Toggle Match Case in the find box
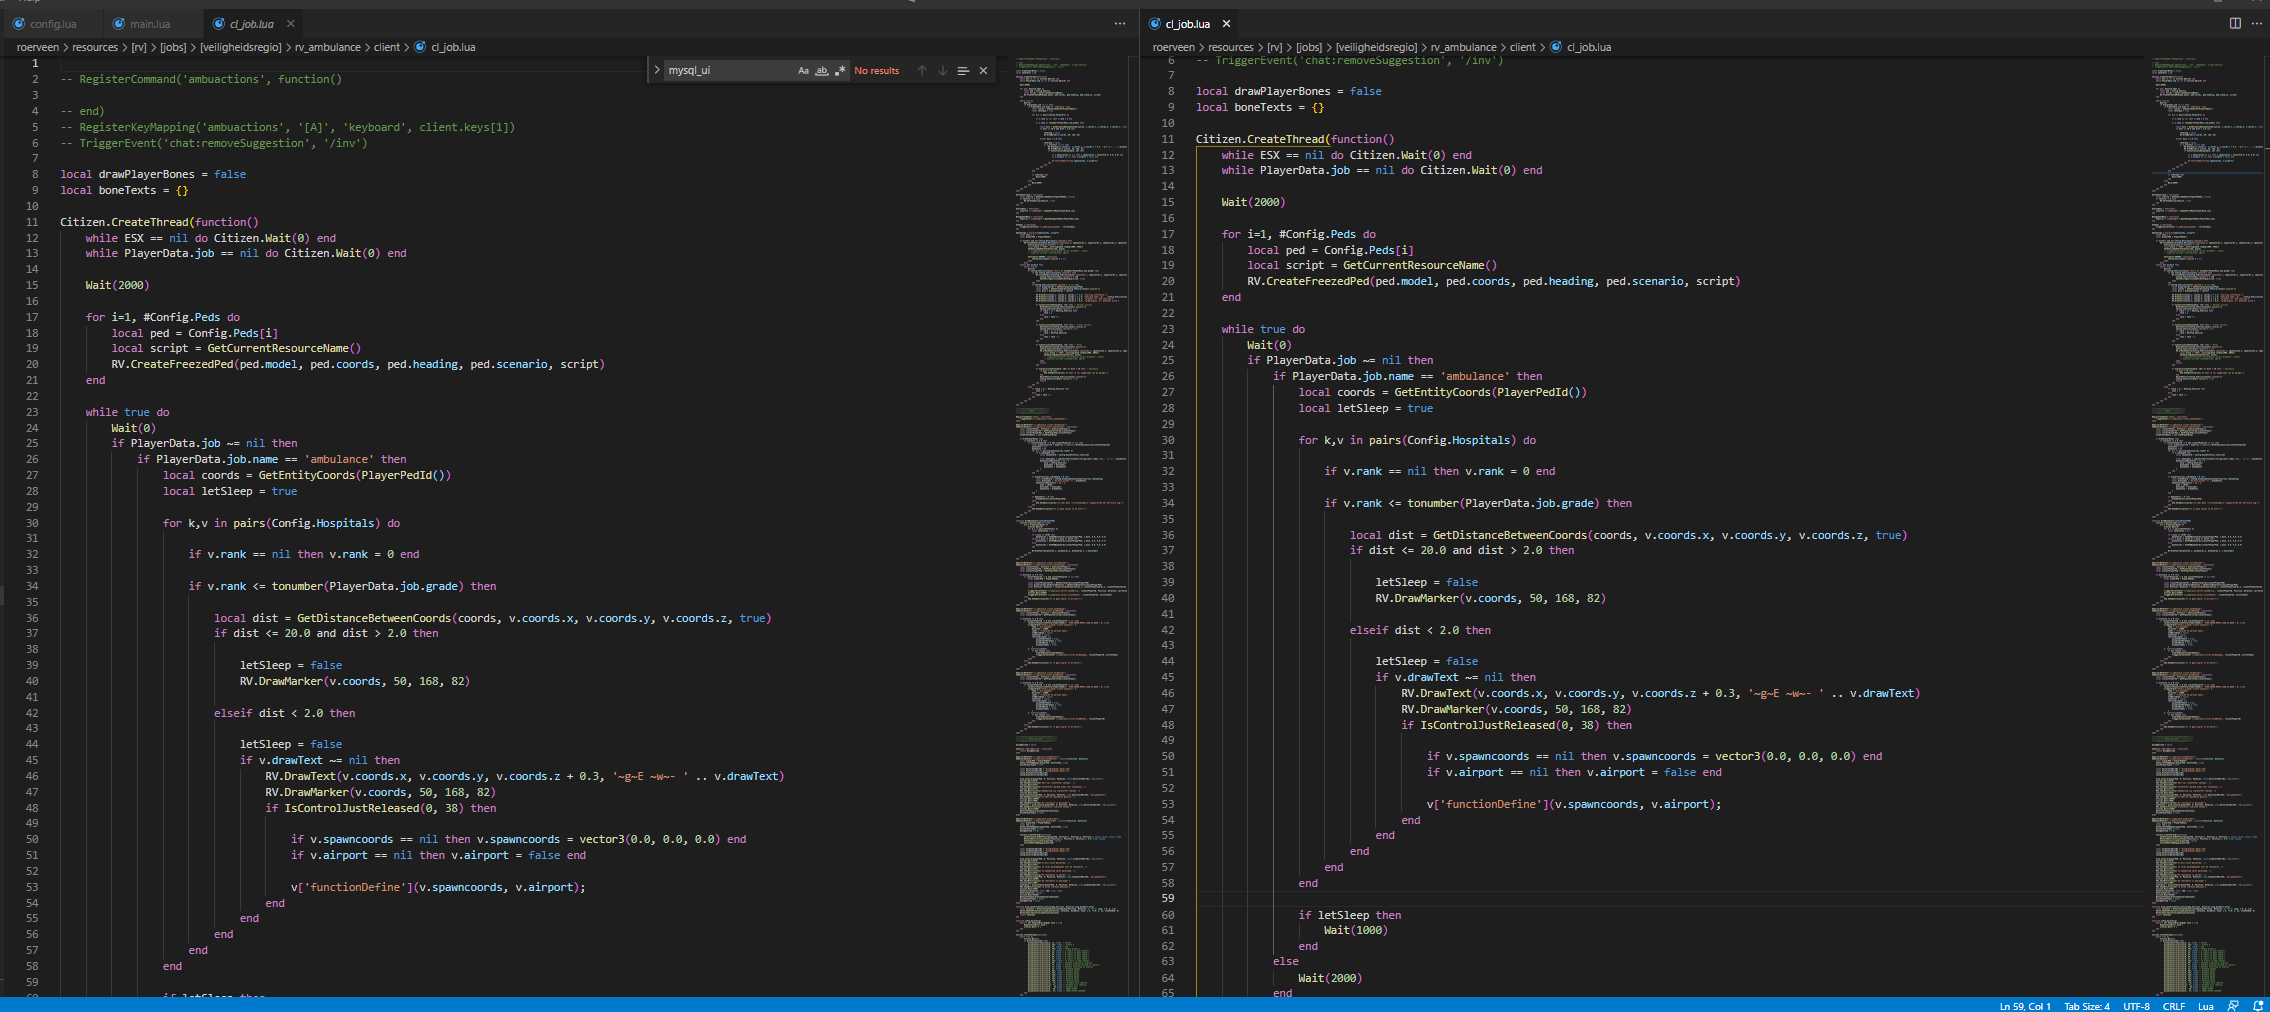Screen dimensions: 2270x1012 click(803, 71)
